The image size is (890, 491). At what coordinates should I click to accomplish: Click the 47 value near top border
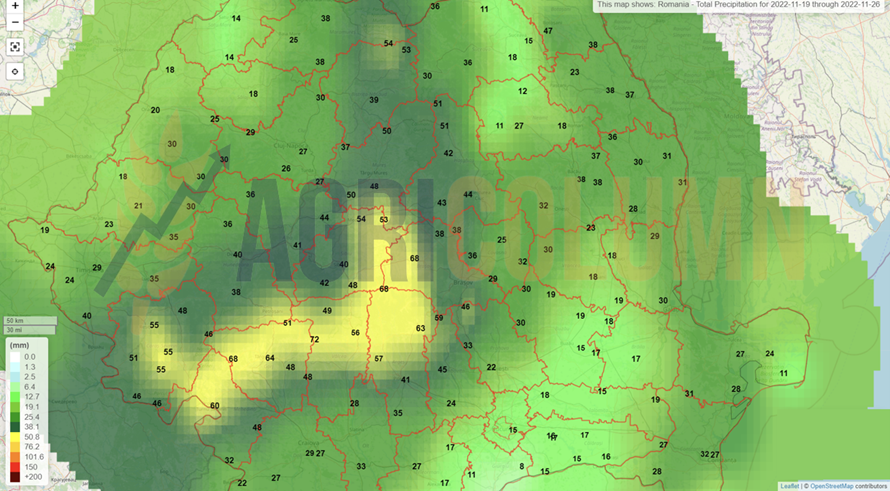click(548, 31)
